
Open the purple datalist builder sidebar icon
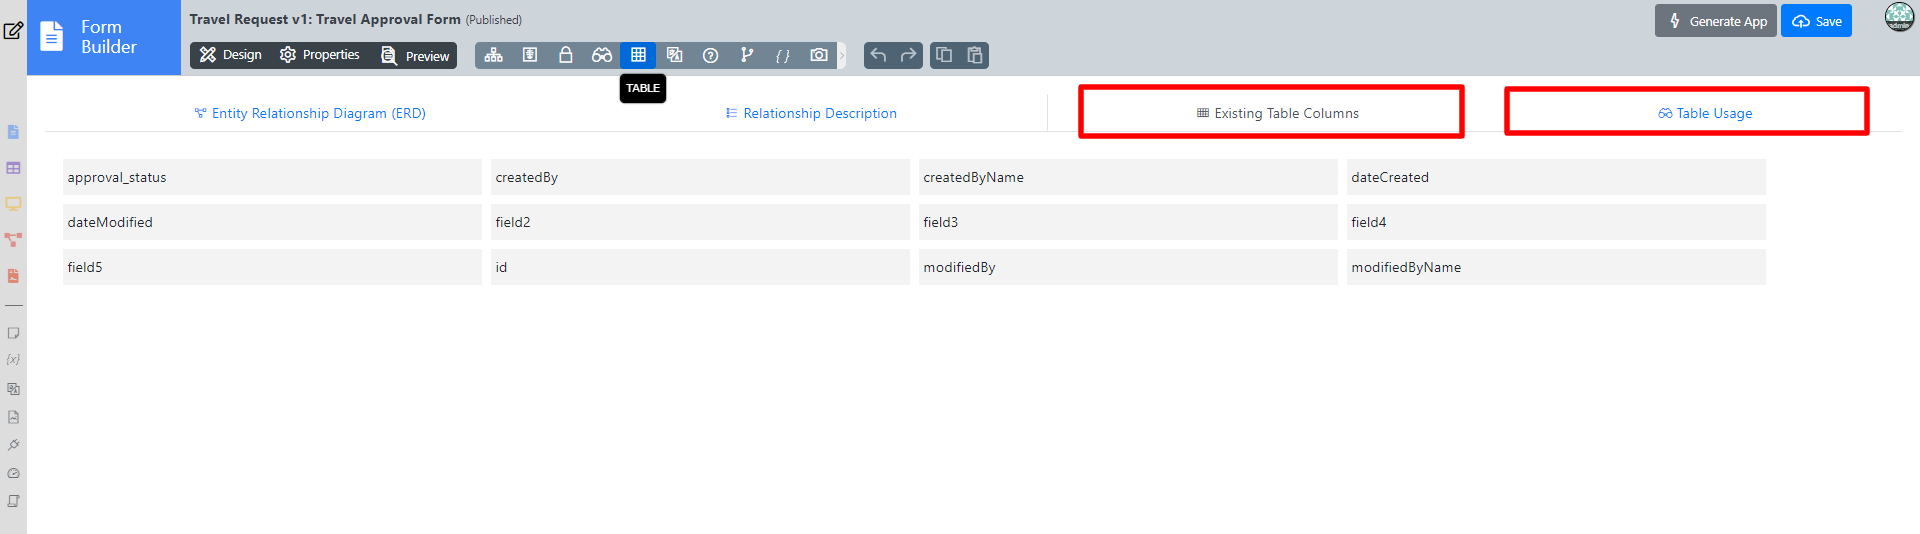click(x=13, y=168)
